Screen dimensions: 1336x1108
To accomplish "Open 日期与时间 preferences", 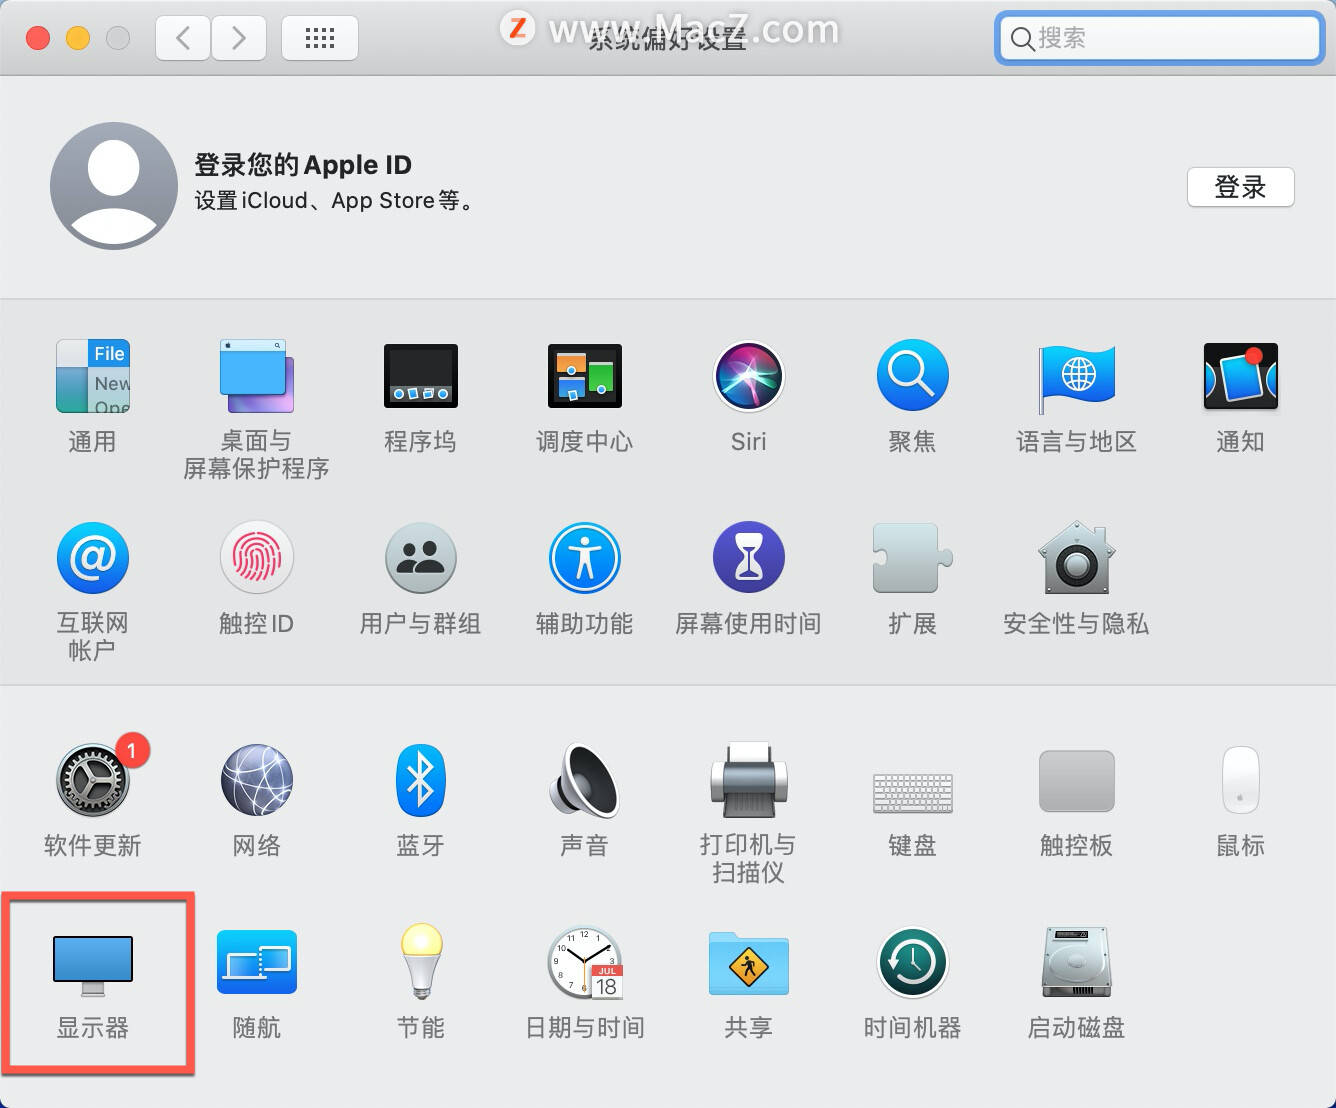I will [x=584, y=962].
